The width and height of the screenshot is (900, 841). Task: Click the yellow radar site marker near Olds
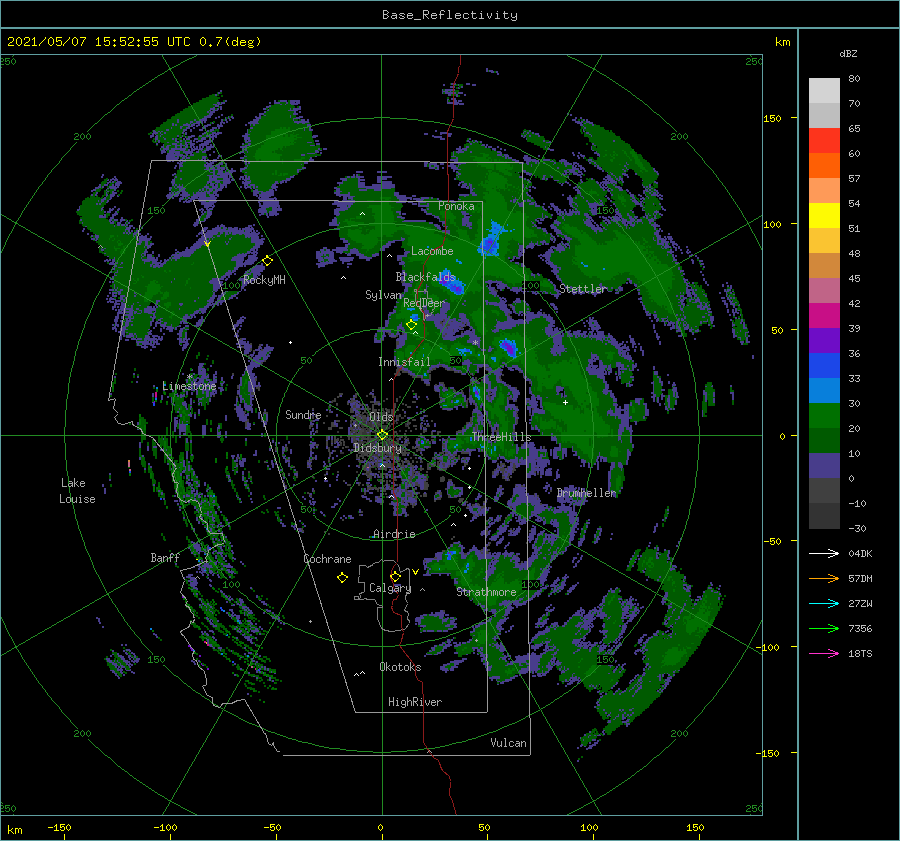click(382, 435)
